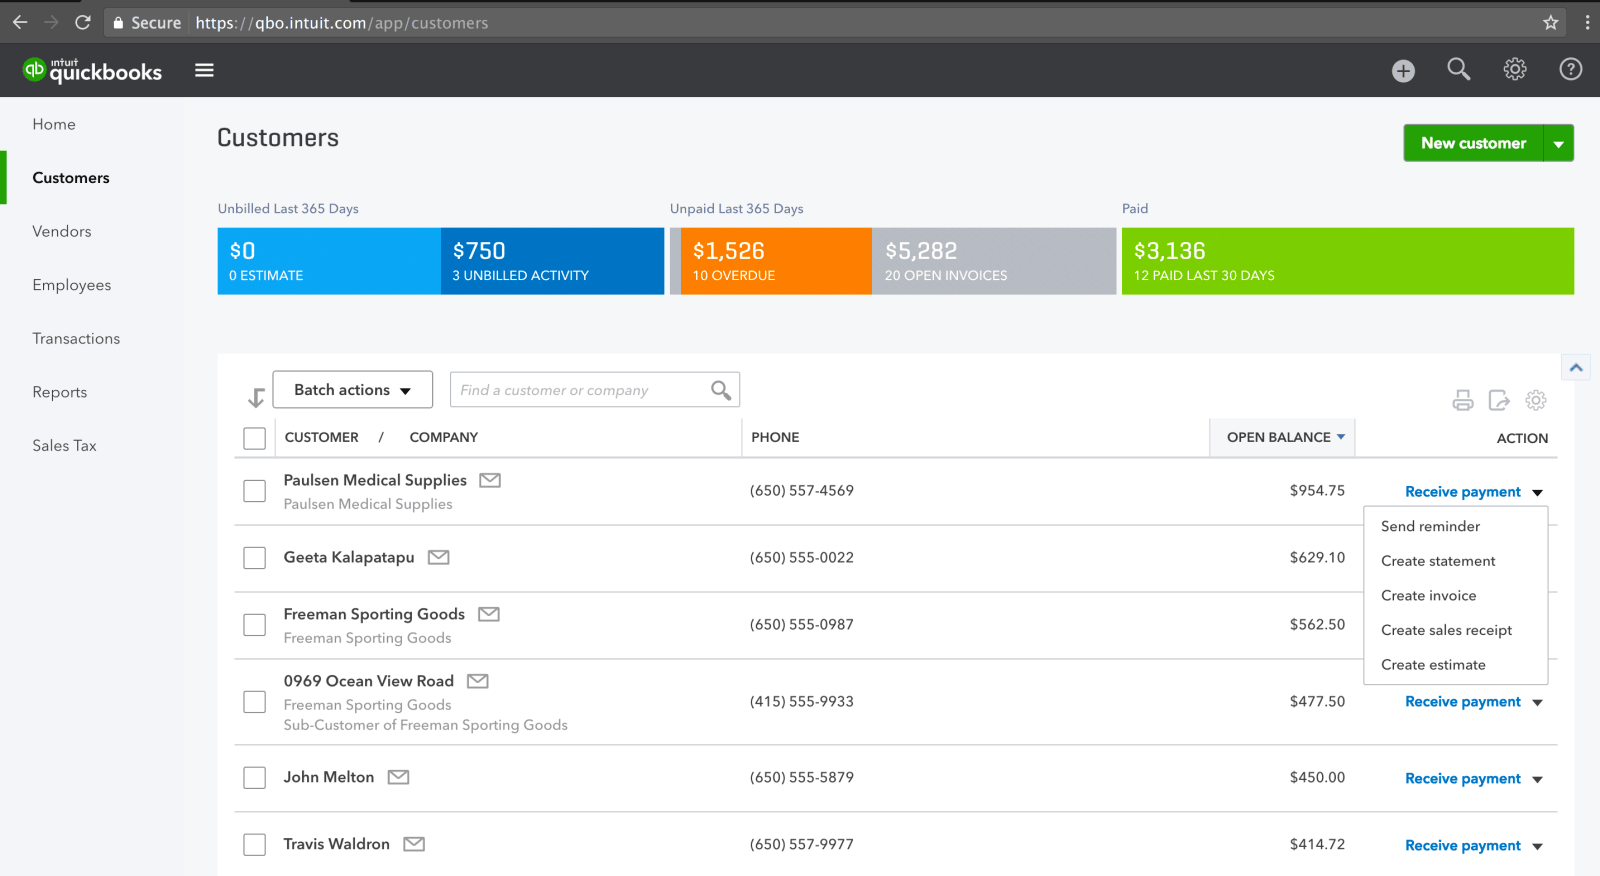Filter by $0 Estimate blue tile
This screenshot has width=1600, height=876.
click(329, 261)
